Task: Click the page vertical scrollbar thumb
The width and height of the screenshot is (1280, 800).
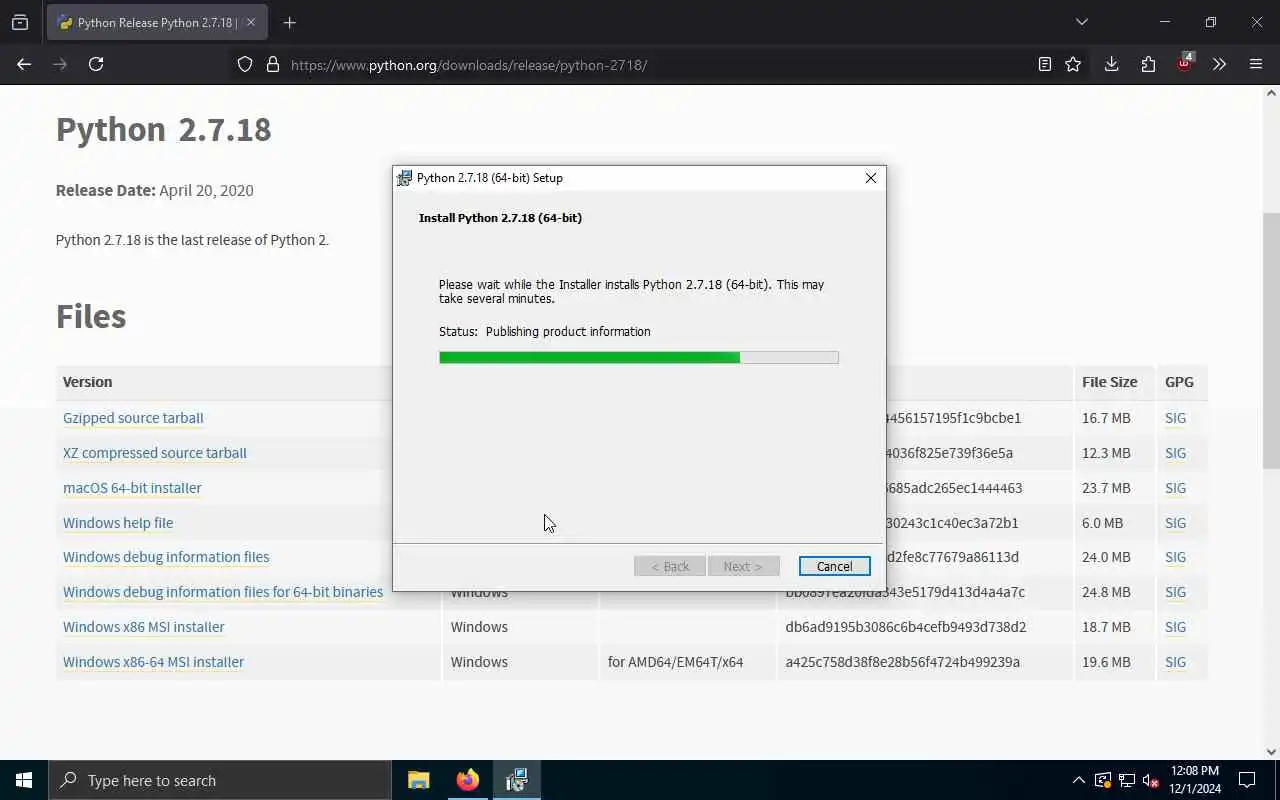Action: click(x=1271, y=340)
